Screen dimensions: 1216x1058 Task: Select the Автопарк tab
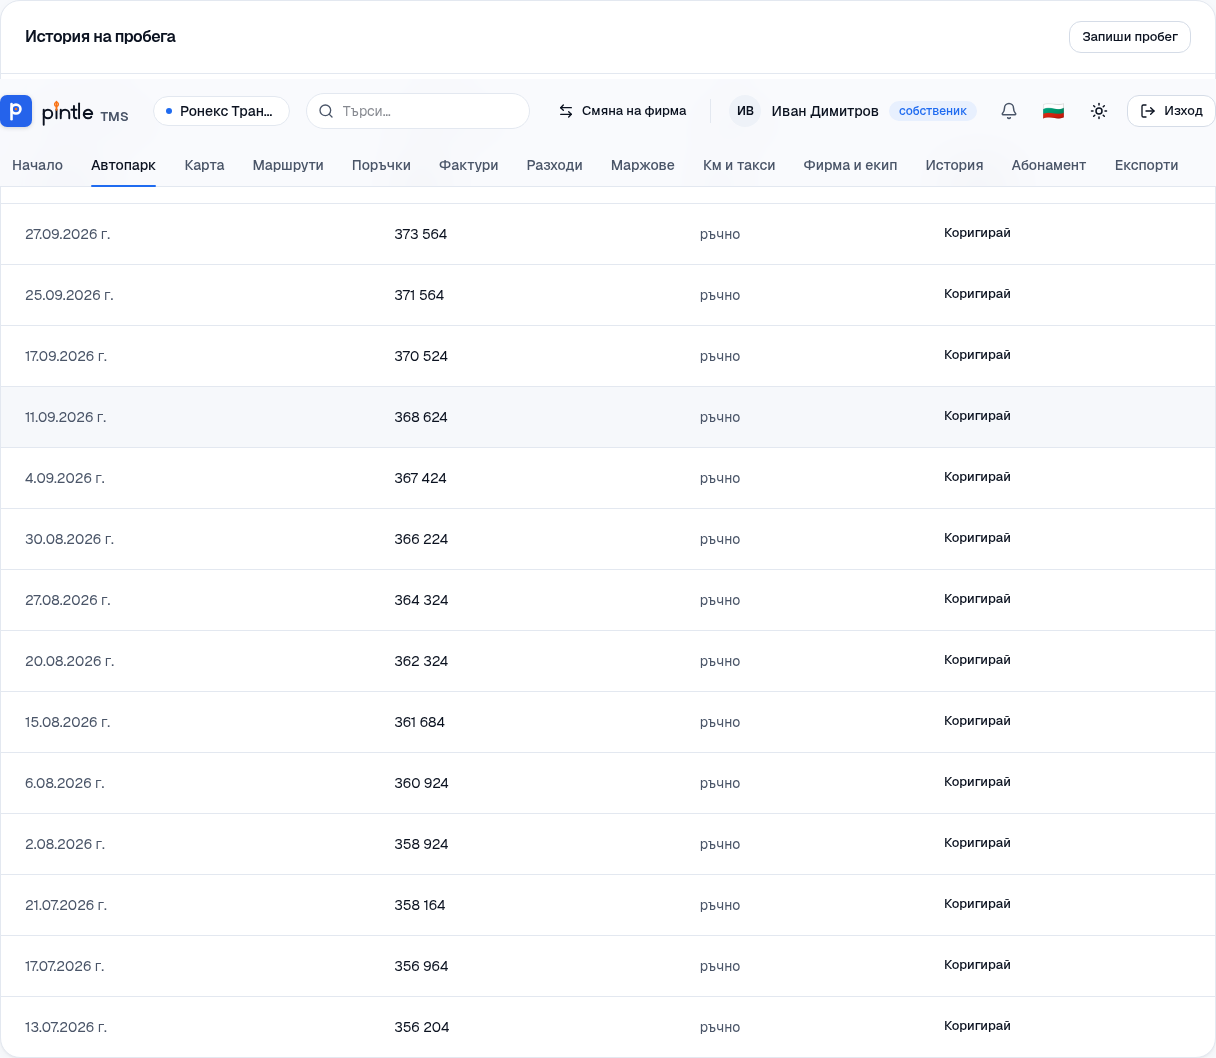click(x=123, y=165)
